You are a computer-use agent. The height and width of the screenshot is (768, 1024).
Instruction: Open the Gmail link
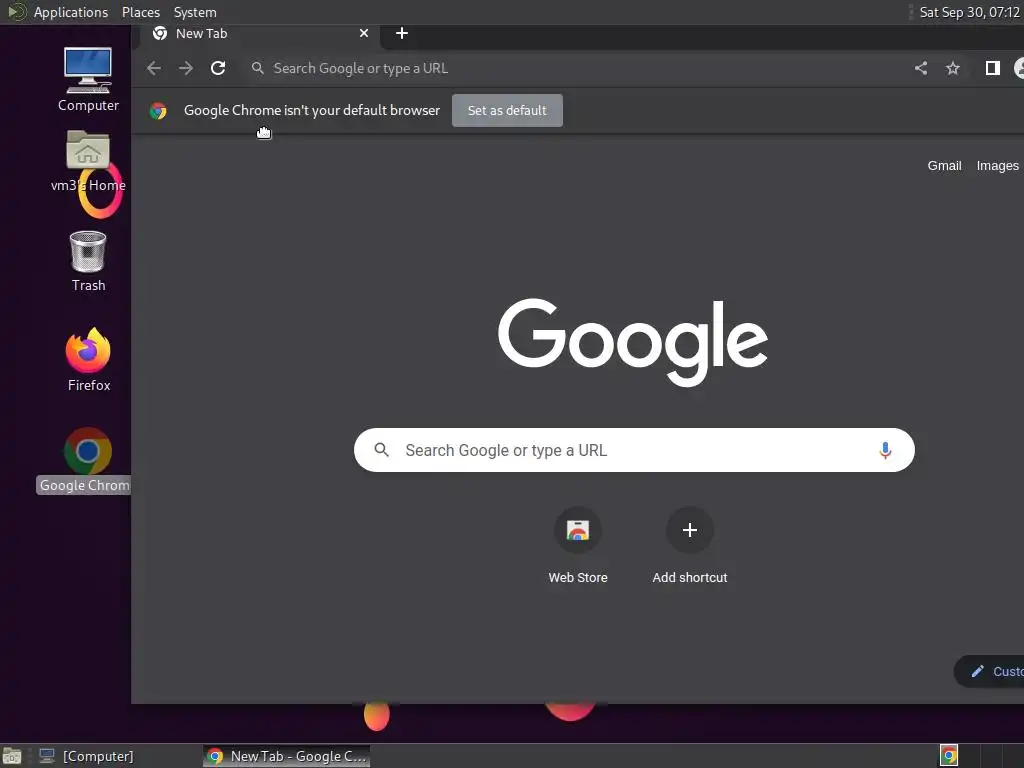point(944,166)
